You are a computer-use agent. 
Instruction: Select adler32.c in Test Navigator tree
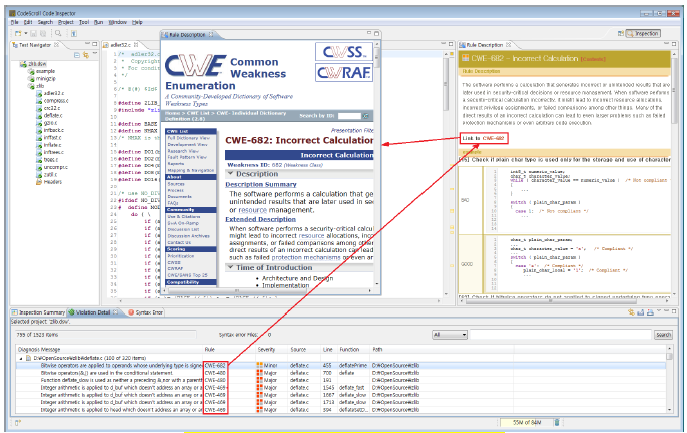click(x=53, y=93)
